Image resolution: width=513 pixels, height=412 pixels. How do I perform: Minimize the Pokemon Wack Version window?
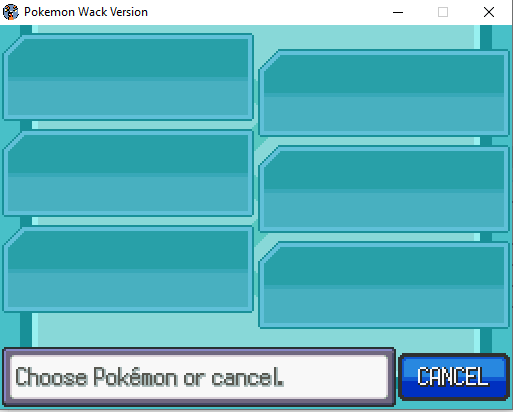(x=398, y=12)
